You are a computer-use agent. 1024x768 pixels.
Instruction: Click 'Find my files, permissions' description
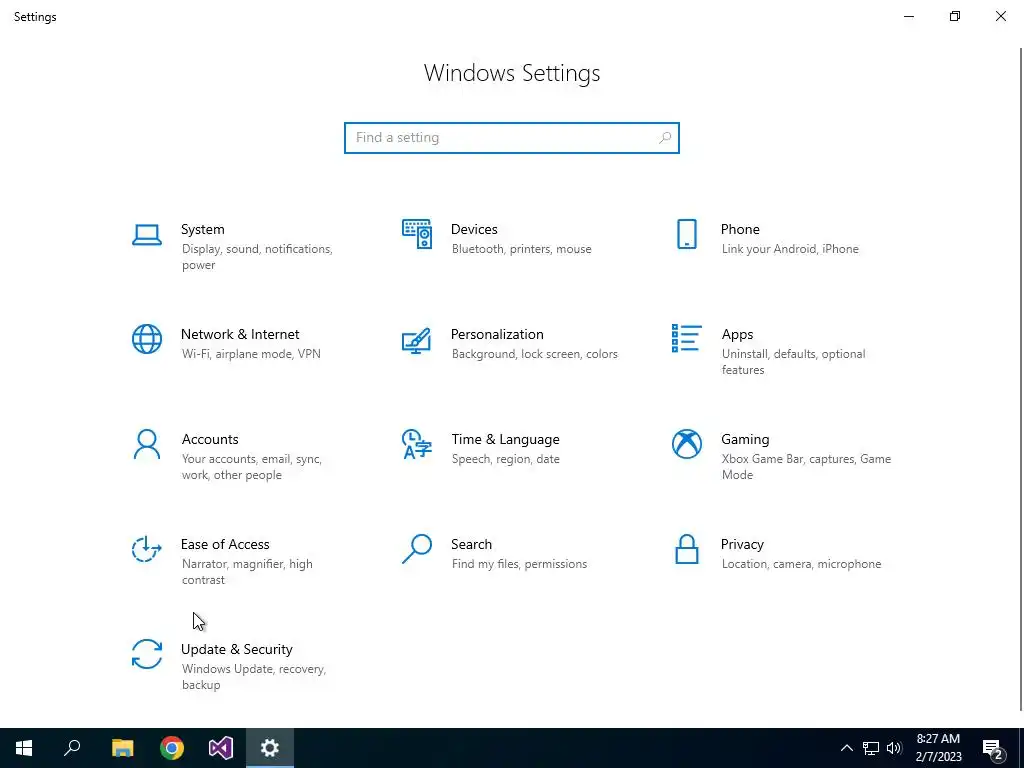click(519, 564)
